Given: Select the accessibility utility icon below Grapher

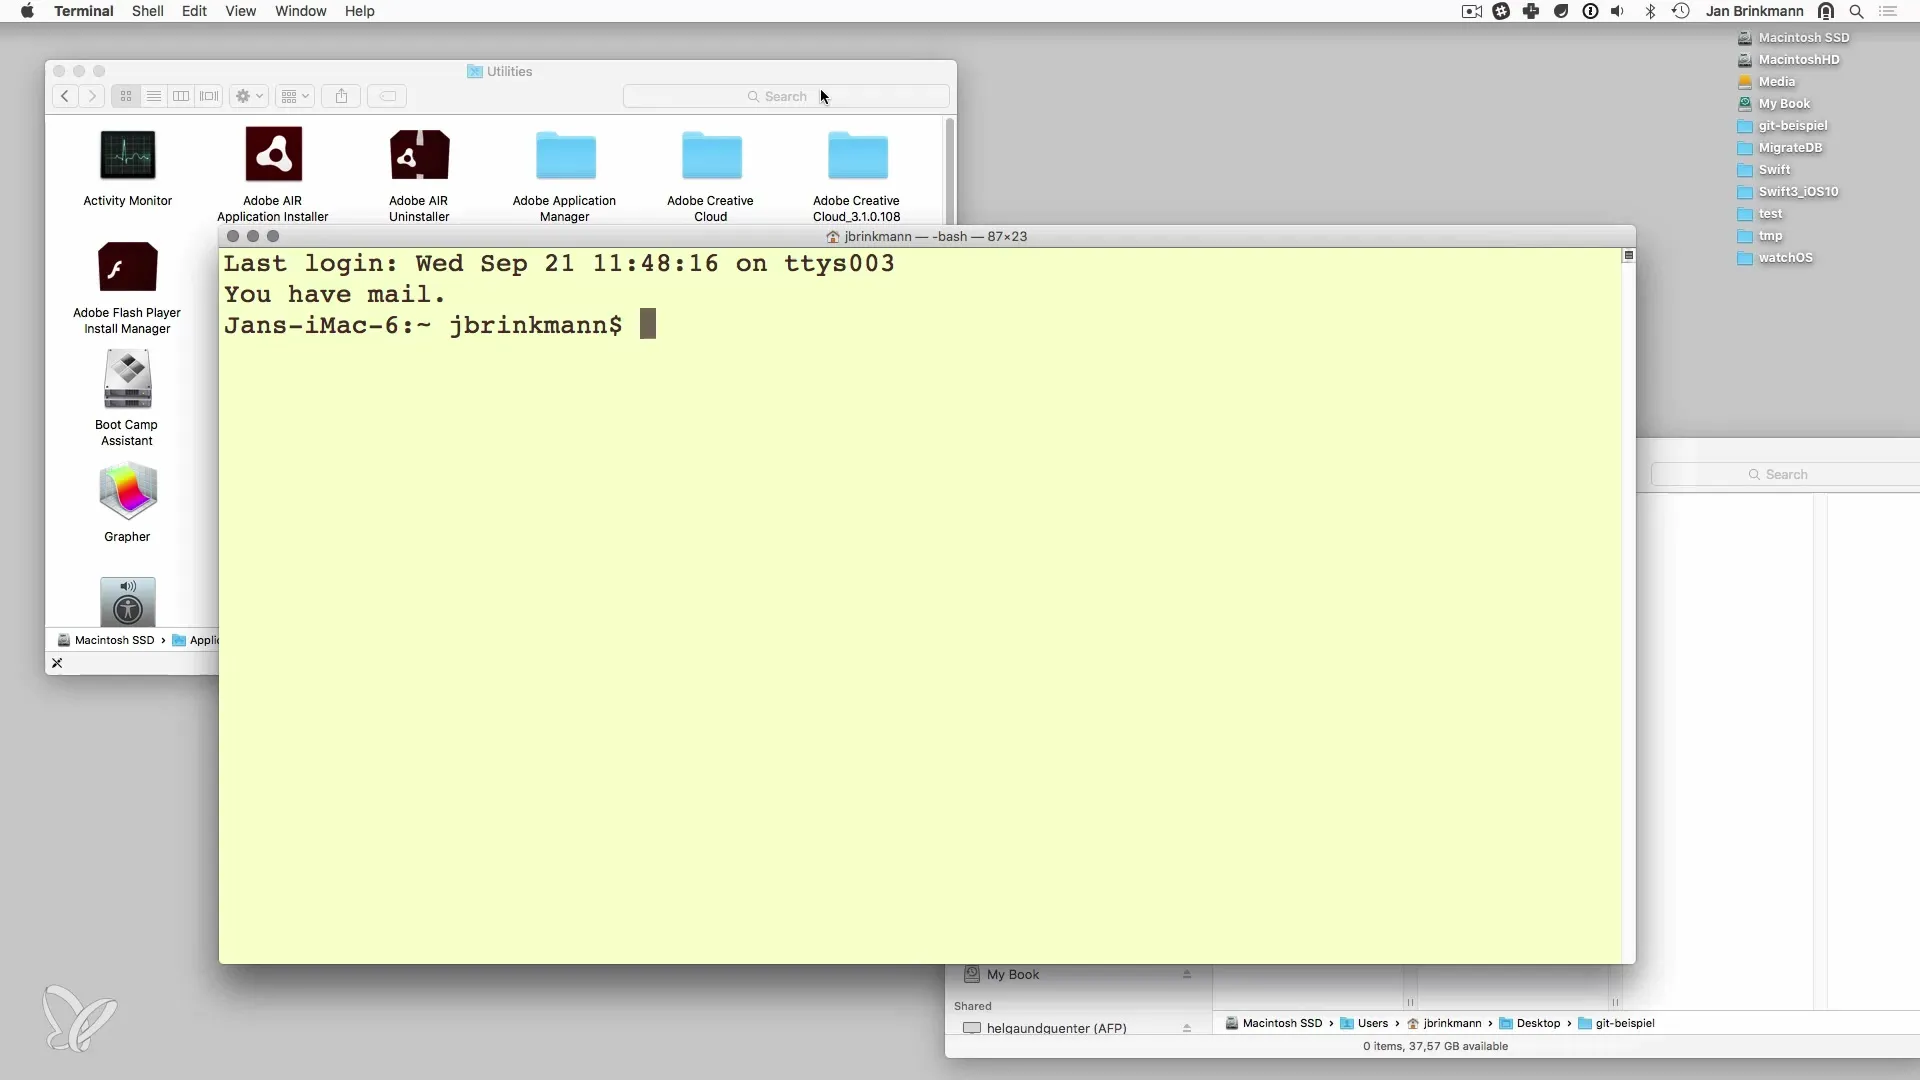Looking at the screenshot, I should coord(127,601).
